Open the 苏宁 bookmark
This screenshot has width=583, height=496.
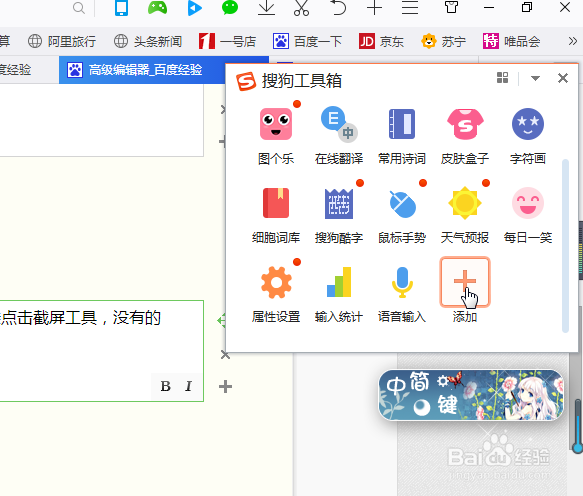(x=443, y=41)
